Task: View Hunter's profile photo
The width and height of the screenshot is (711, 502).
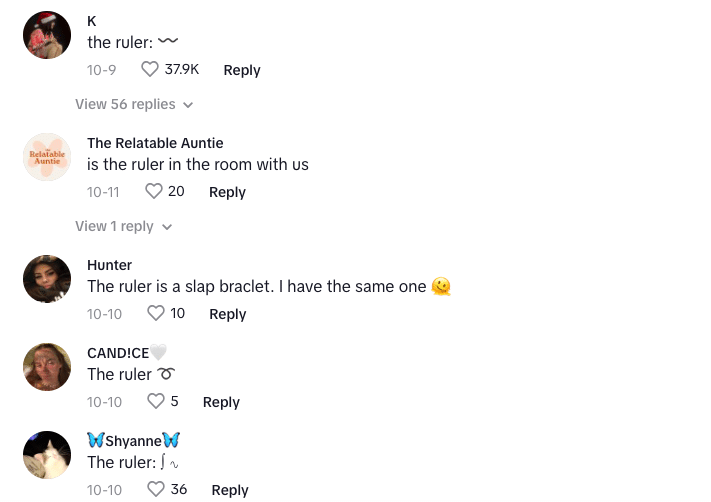Action: coord(47,279)
